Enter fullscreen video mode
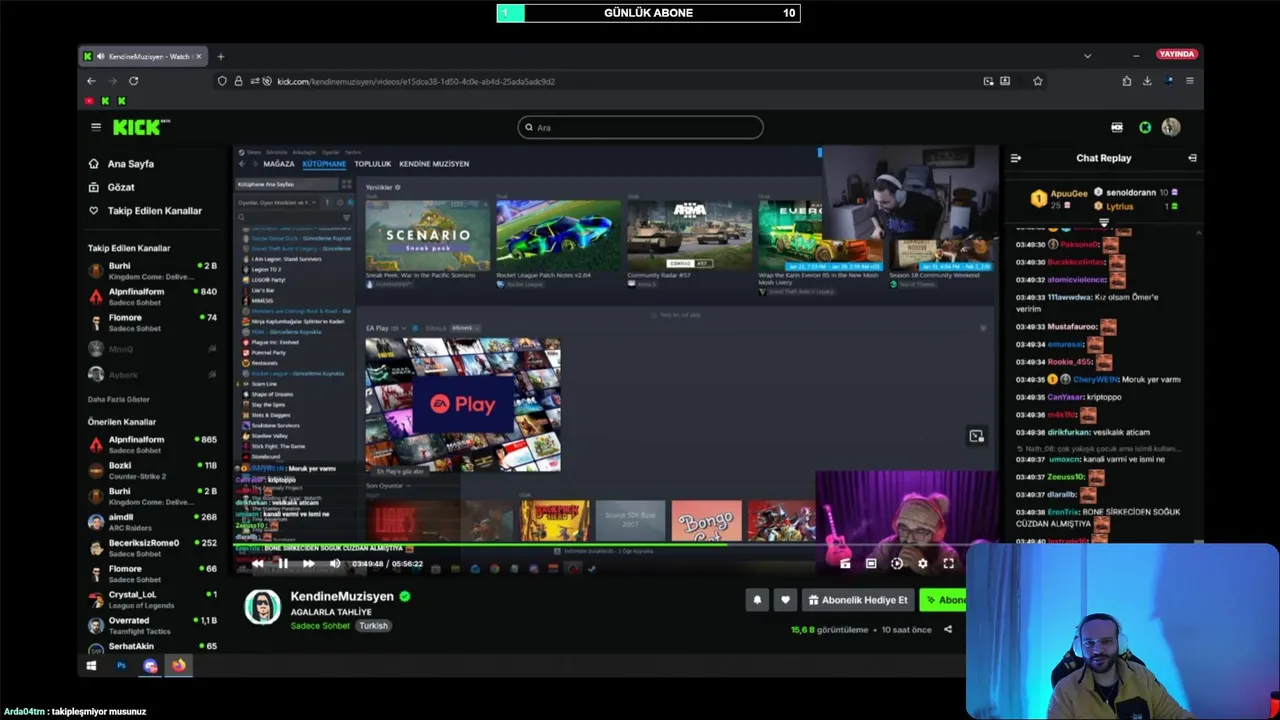This screenshot has width=1280, height=720. 948,563
